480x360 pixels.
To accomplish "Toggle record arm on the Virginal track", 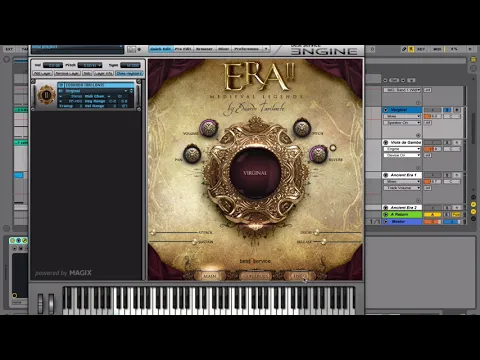I will tap(457, 110).
